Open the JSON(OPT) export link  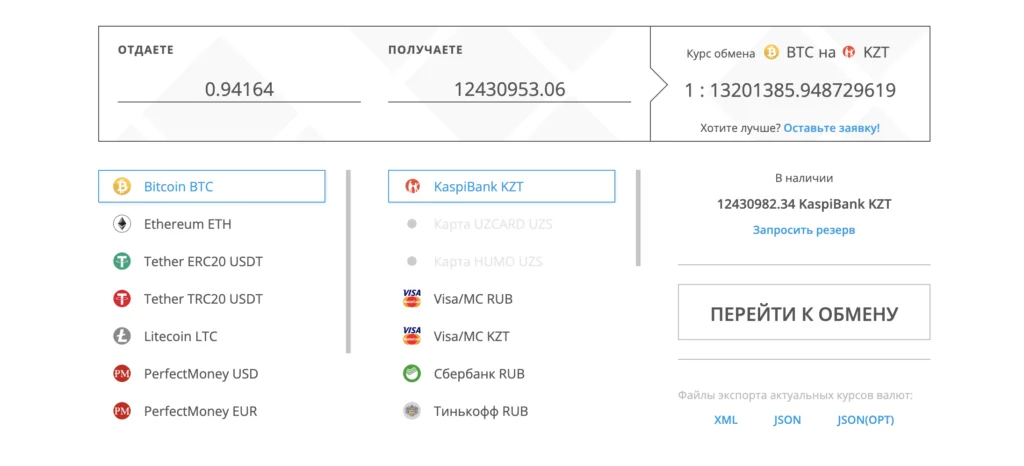click(865, 420)
